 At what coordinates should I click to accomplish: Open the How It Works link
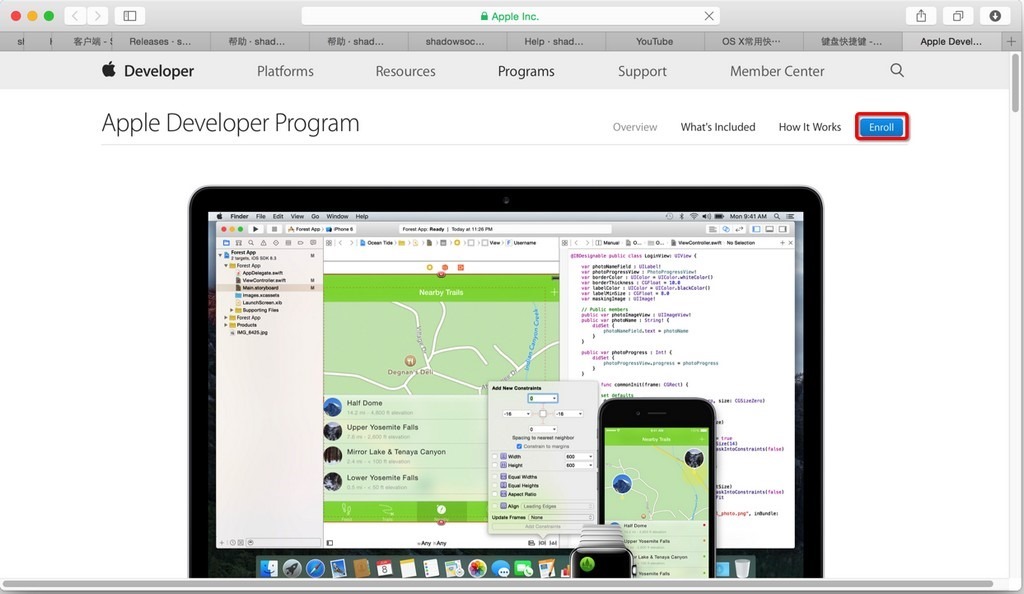(x=810, y=127)
